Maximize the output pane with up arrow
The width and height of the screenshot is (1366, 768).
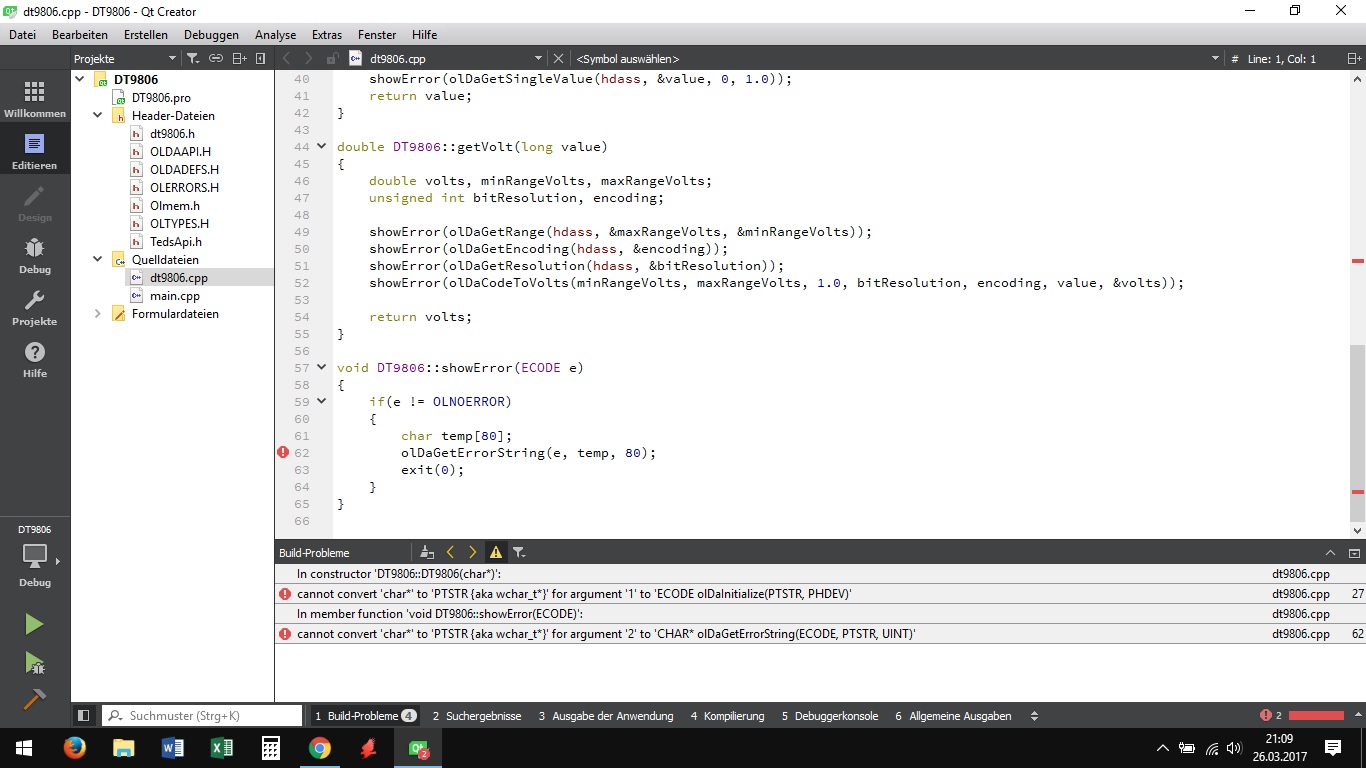coord(1331,552)
